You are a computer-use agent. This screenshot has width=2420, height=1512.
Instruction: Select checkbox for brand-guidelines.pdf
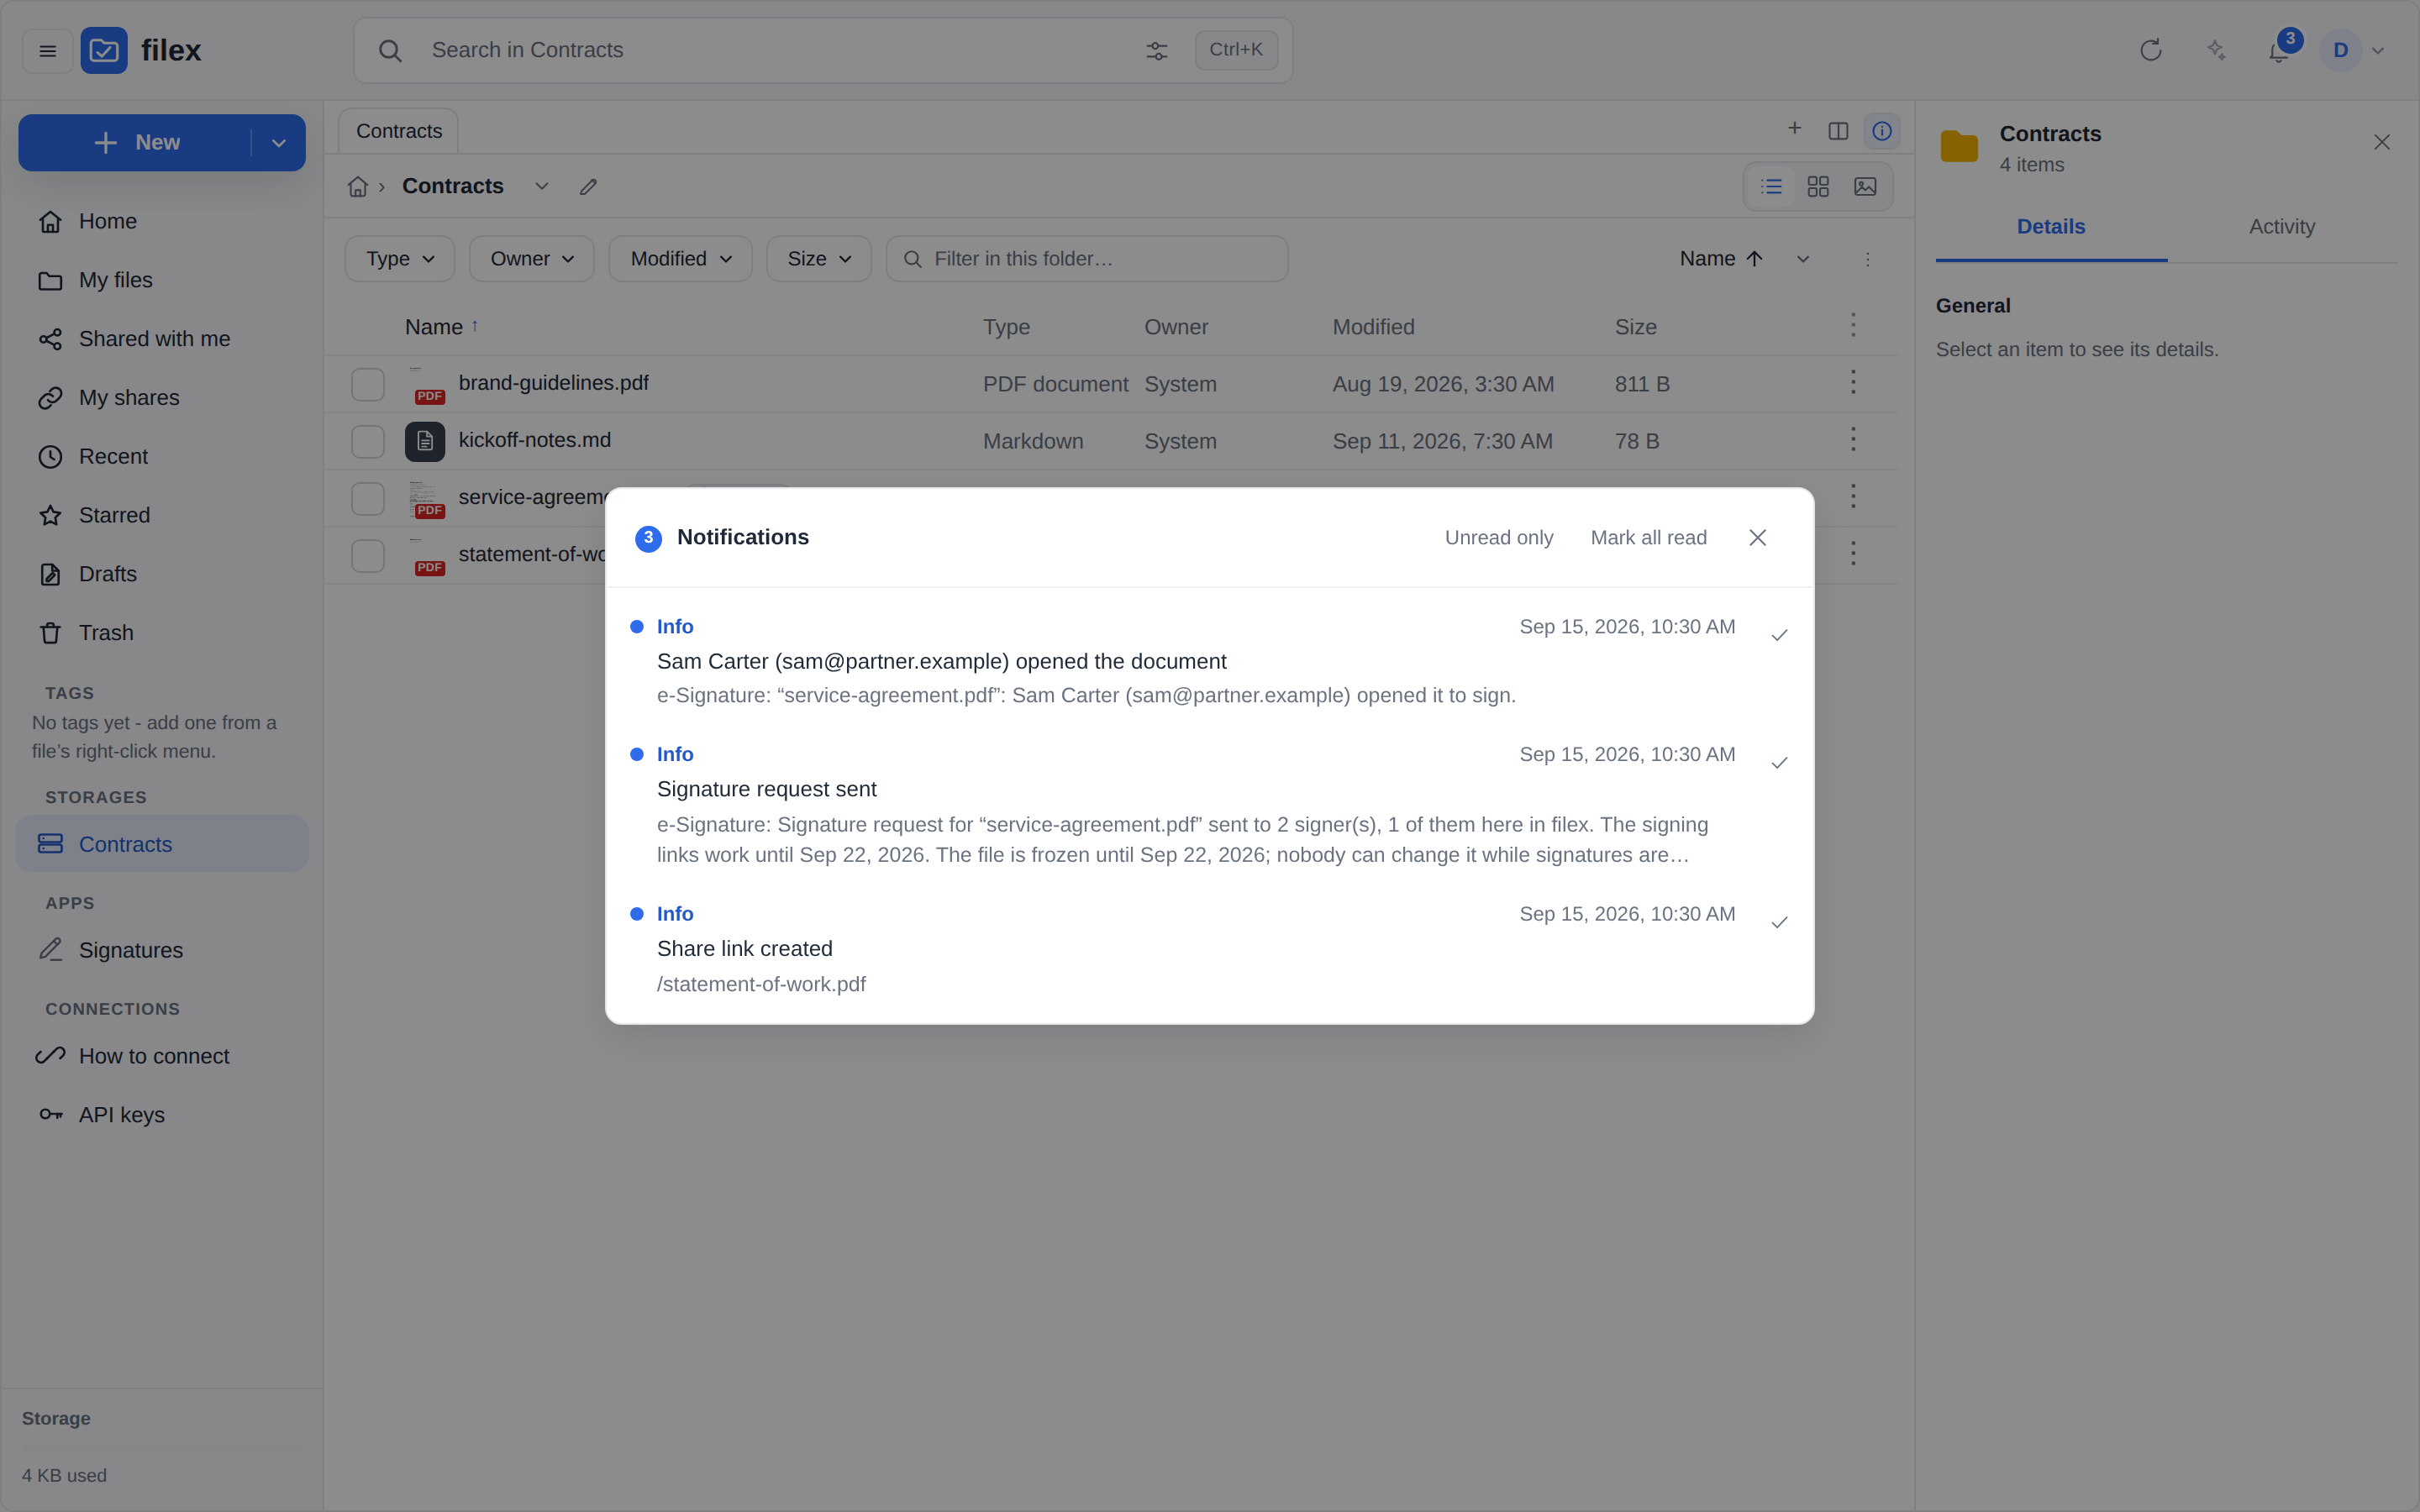pyautogui.click(x=368, y=384)
